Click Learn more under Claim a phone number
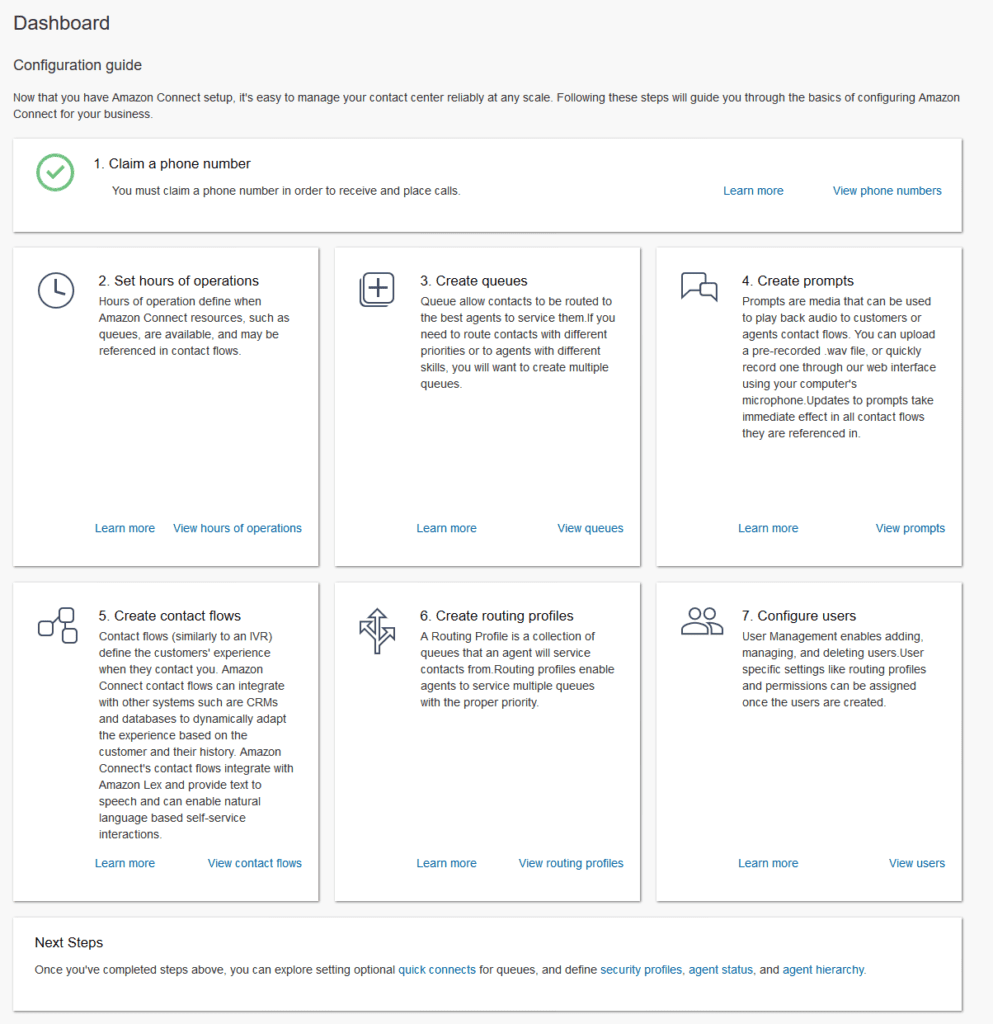The width and height of the screenshot is (993, 1024). [x=753, y=191]
